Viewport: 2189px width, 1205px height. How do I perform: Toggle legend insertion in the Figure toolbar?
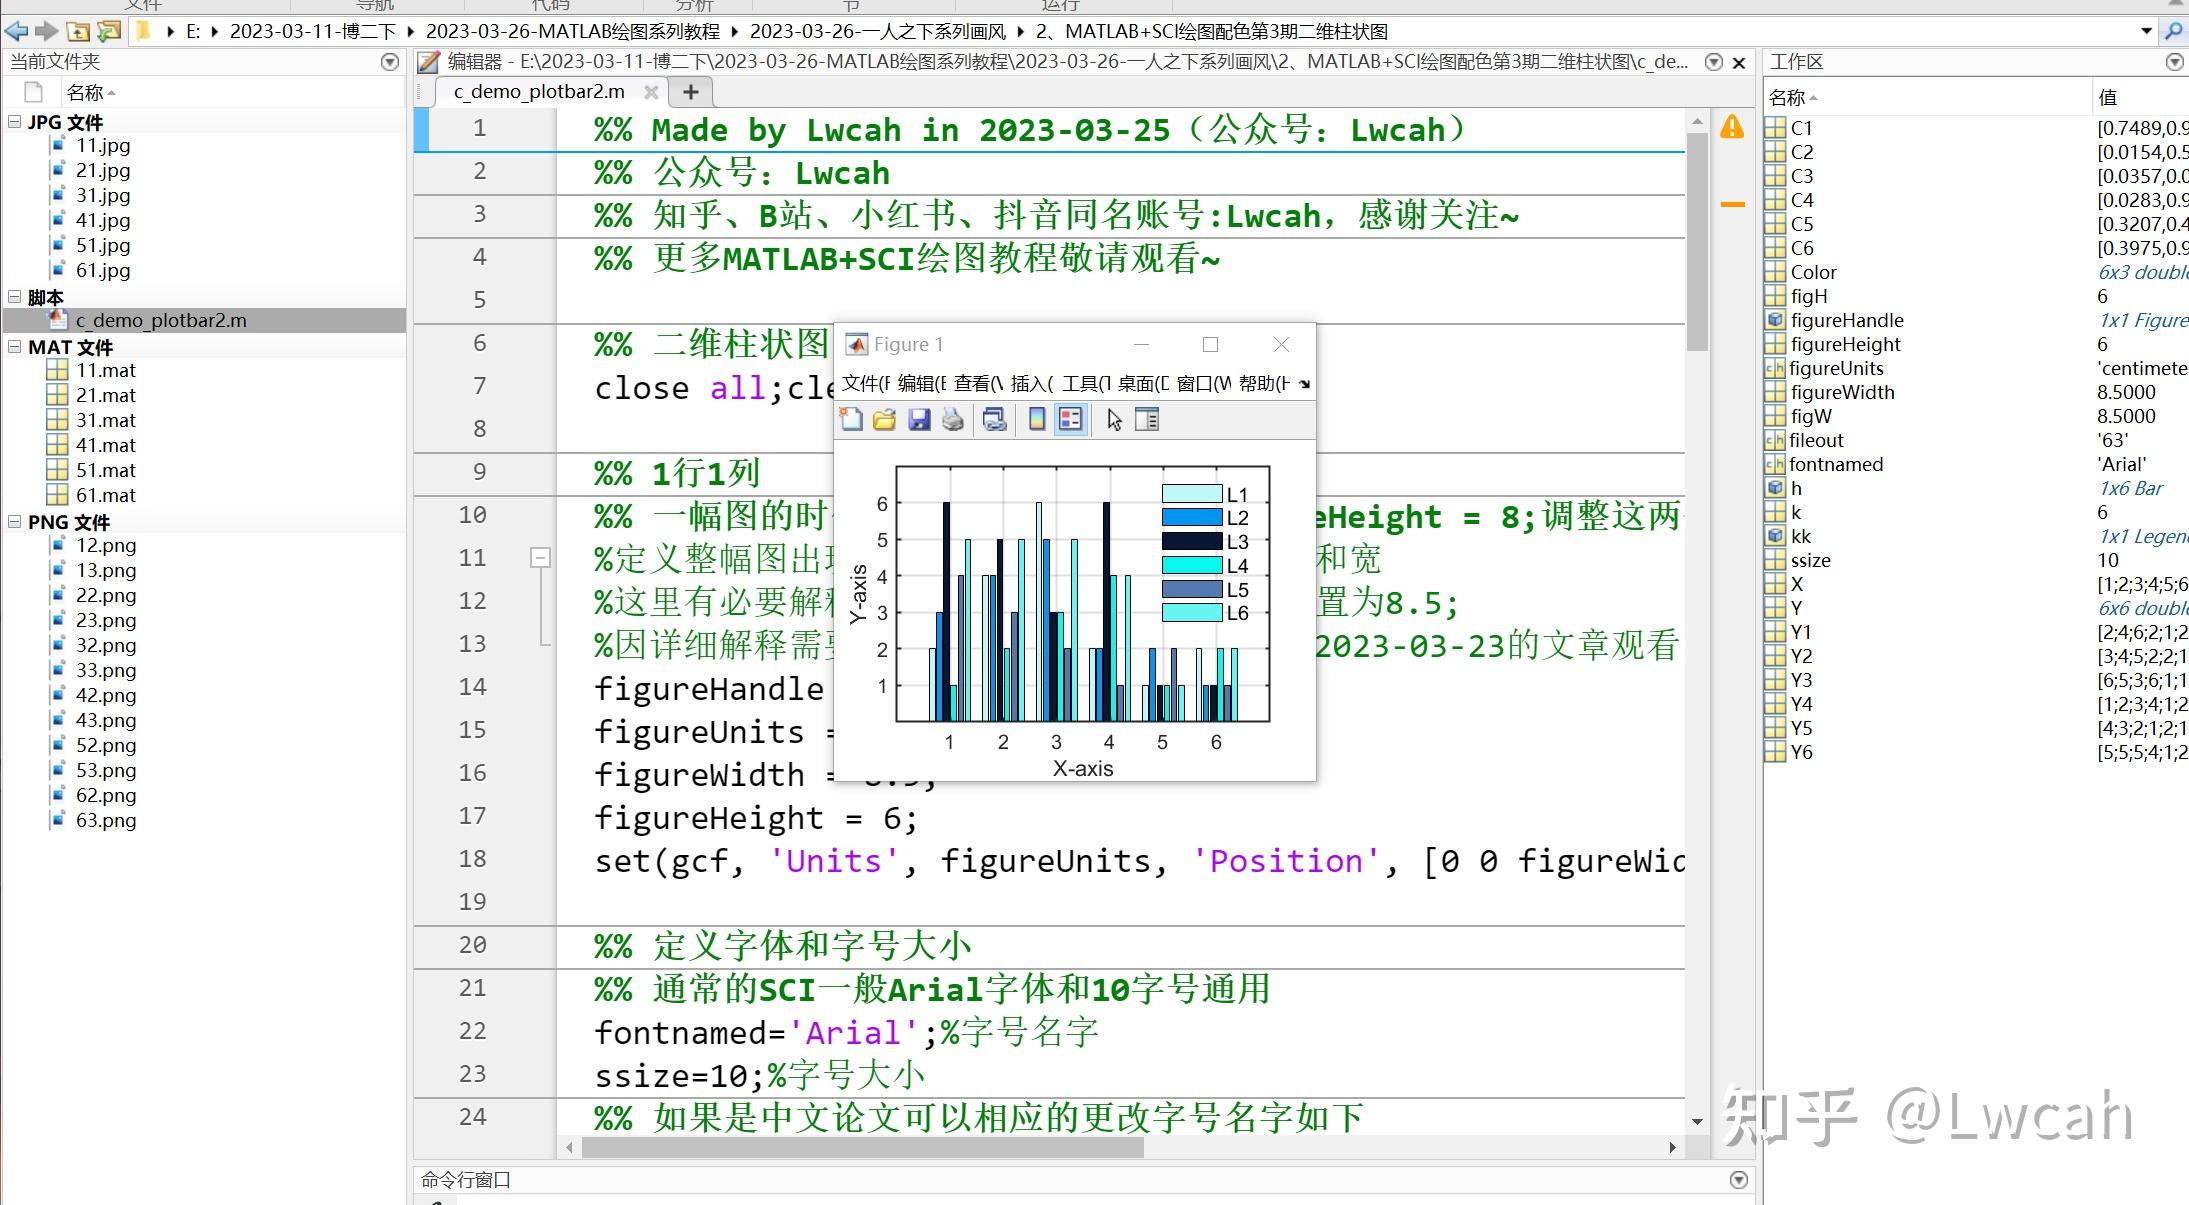click(x=1070, y=419)
